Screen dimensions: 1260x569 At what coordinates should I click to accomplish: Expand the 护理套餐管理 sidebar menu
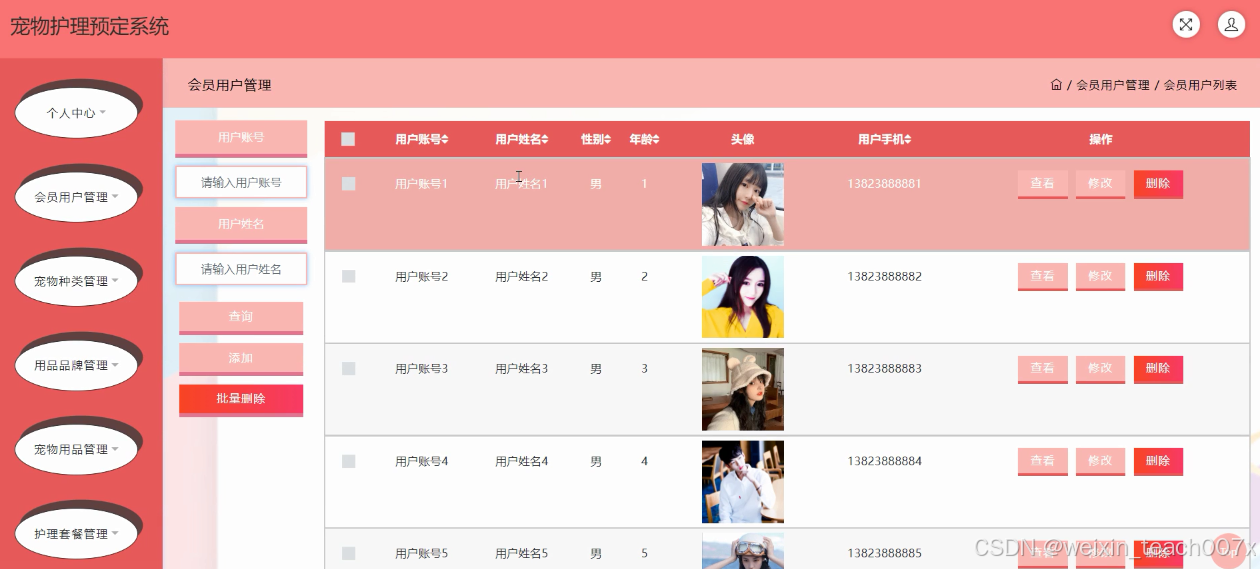coord(76,533)
